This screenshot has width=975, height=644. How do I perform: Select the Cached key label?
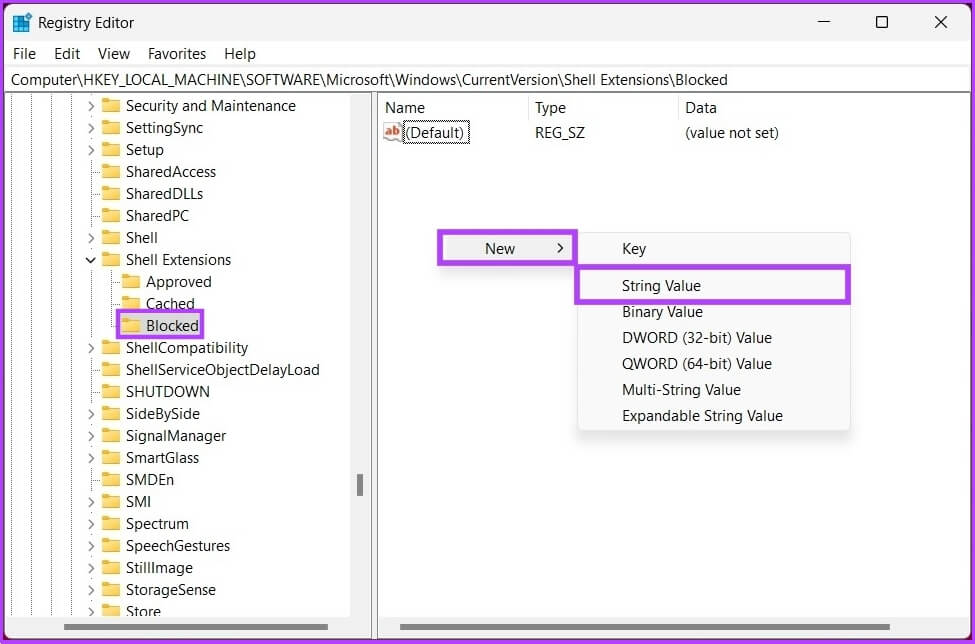(x=170, y=303)
